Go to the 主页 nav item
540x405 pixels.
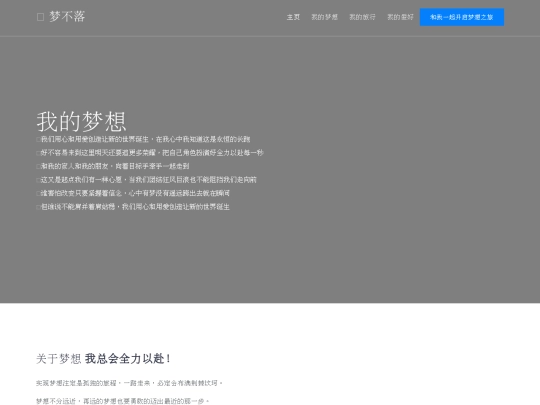(293, 17)
